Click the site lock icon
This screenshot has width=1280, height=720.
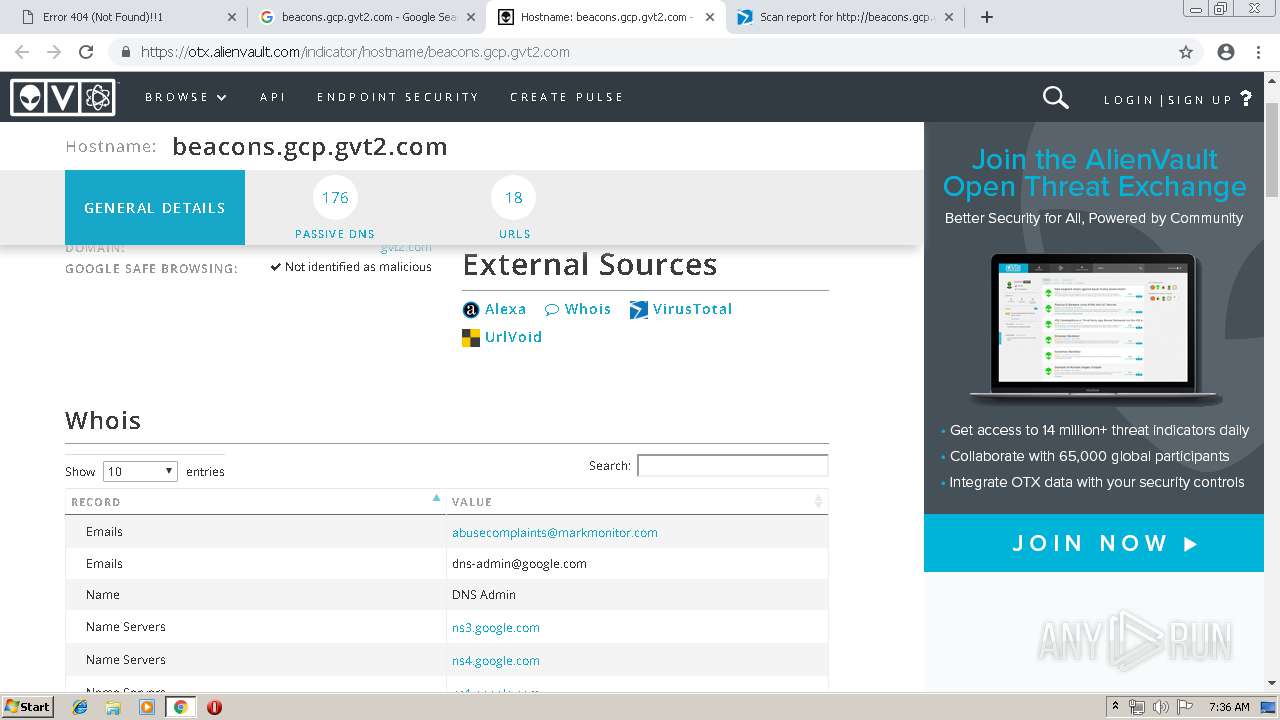tap(126, 52)
